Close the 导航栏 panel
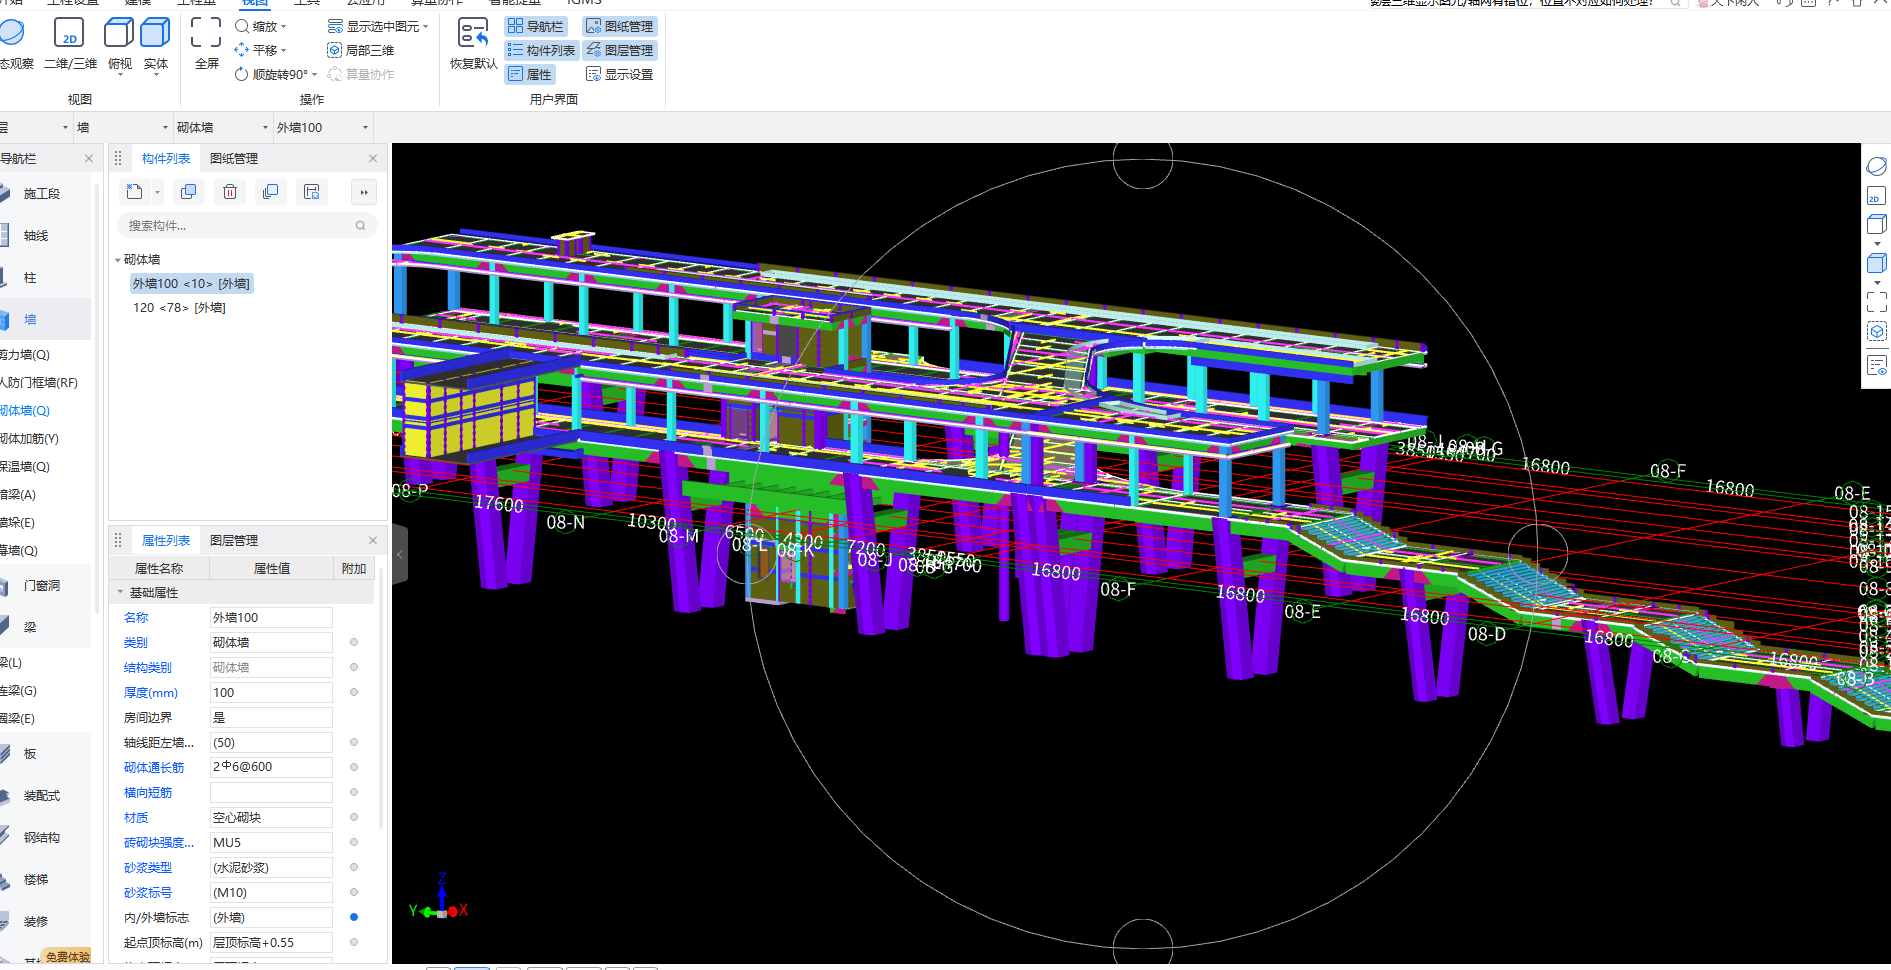 [x=89, y=158]
